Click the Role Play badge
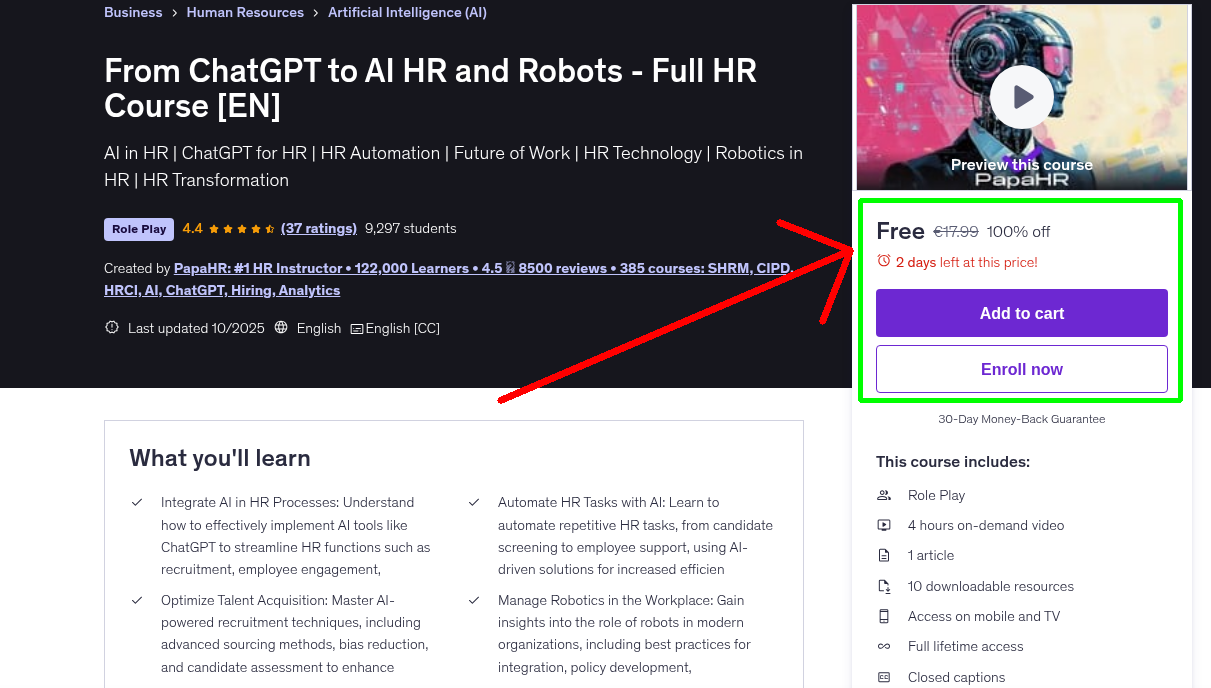 (138, 229)
